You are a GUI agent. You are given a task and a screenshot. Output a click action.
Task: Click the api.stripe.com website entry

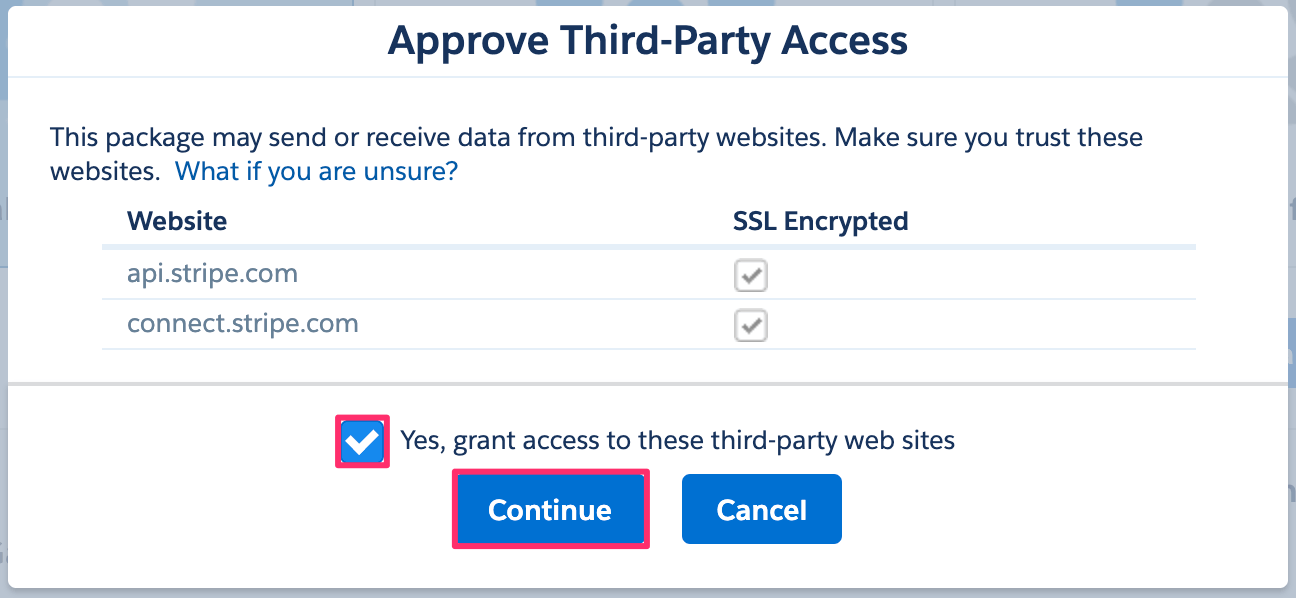(x=212, y=274)
